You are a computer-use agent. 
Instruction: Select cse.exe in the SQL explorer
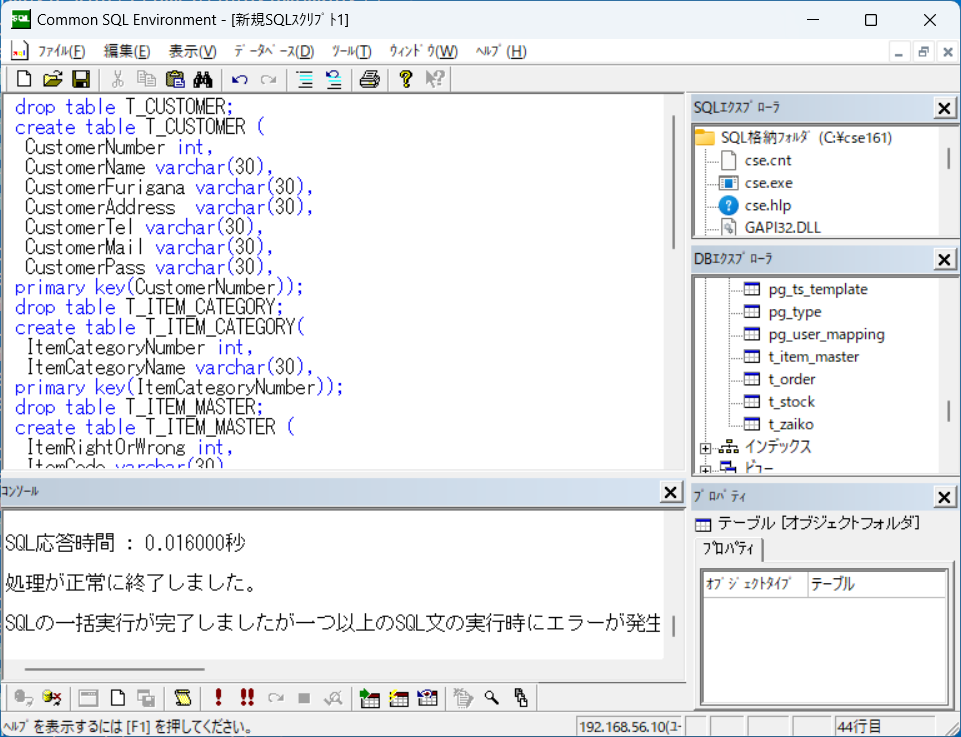tap(769, 183)
